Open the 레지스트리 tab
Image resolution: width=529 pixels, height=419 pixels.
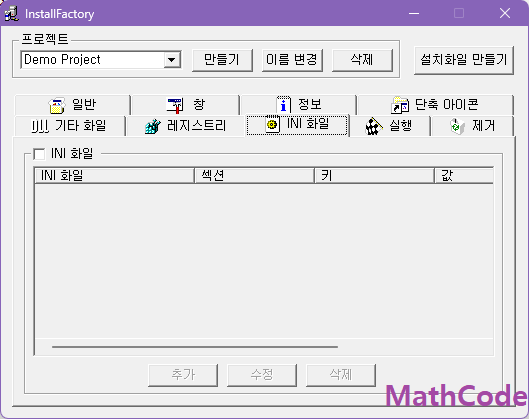pyautogui.click(x=186, y=126)
